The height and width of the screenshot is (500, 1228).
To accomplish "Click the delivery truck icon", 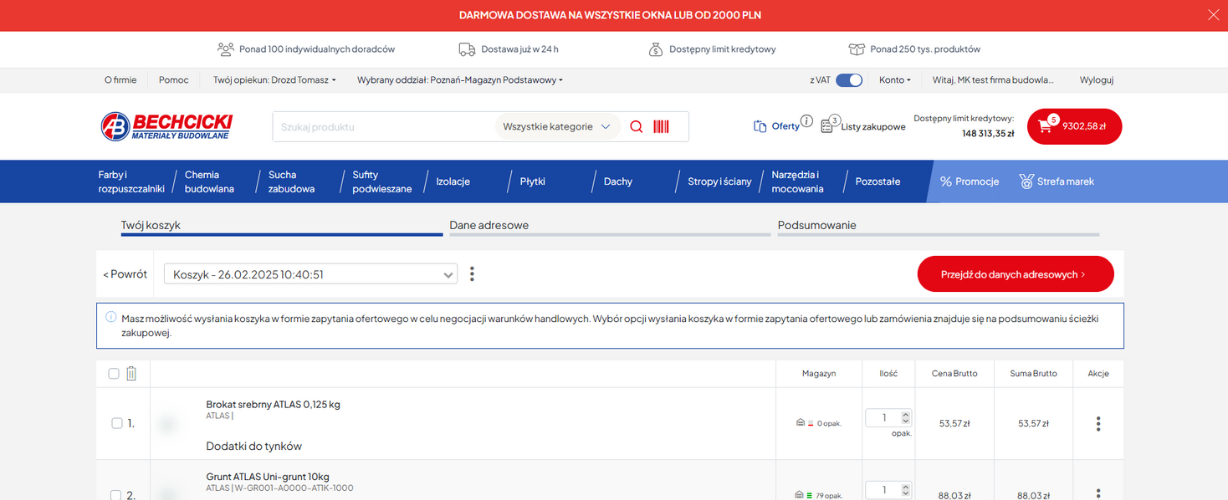I will (x=467, y=49).
